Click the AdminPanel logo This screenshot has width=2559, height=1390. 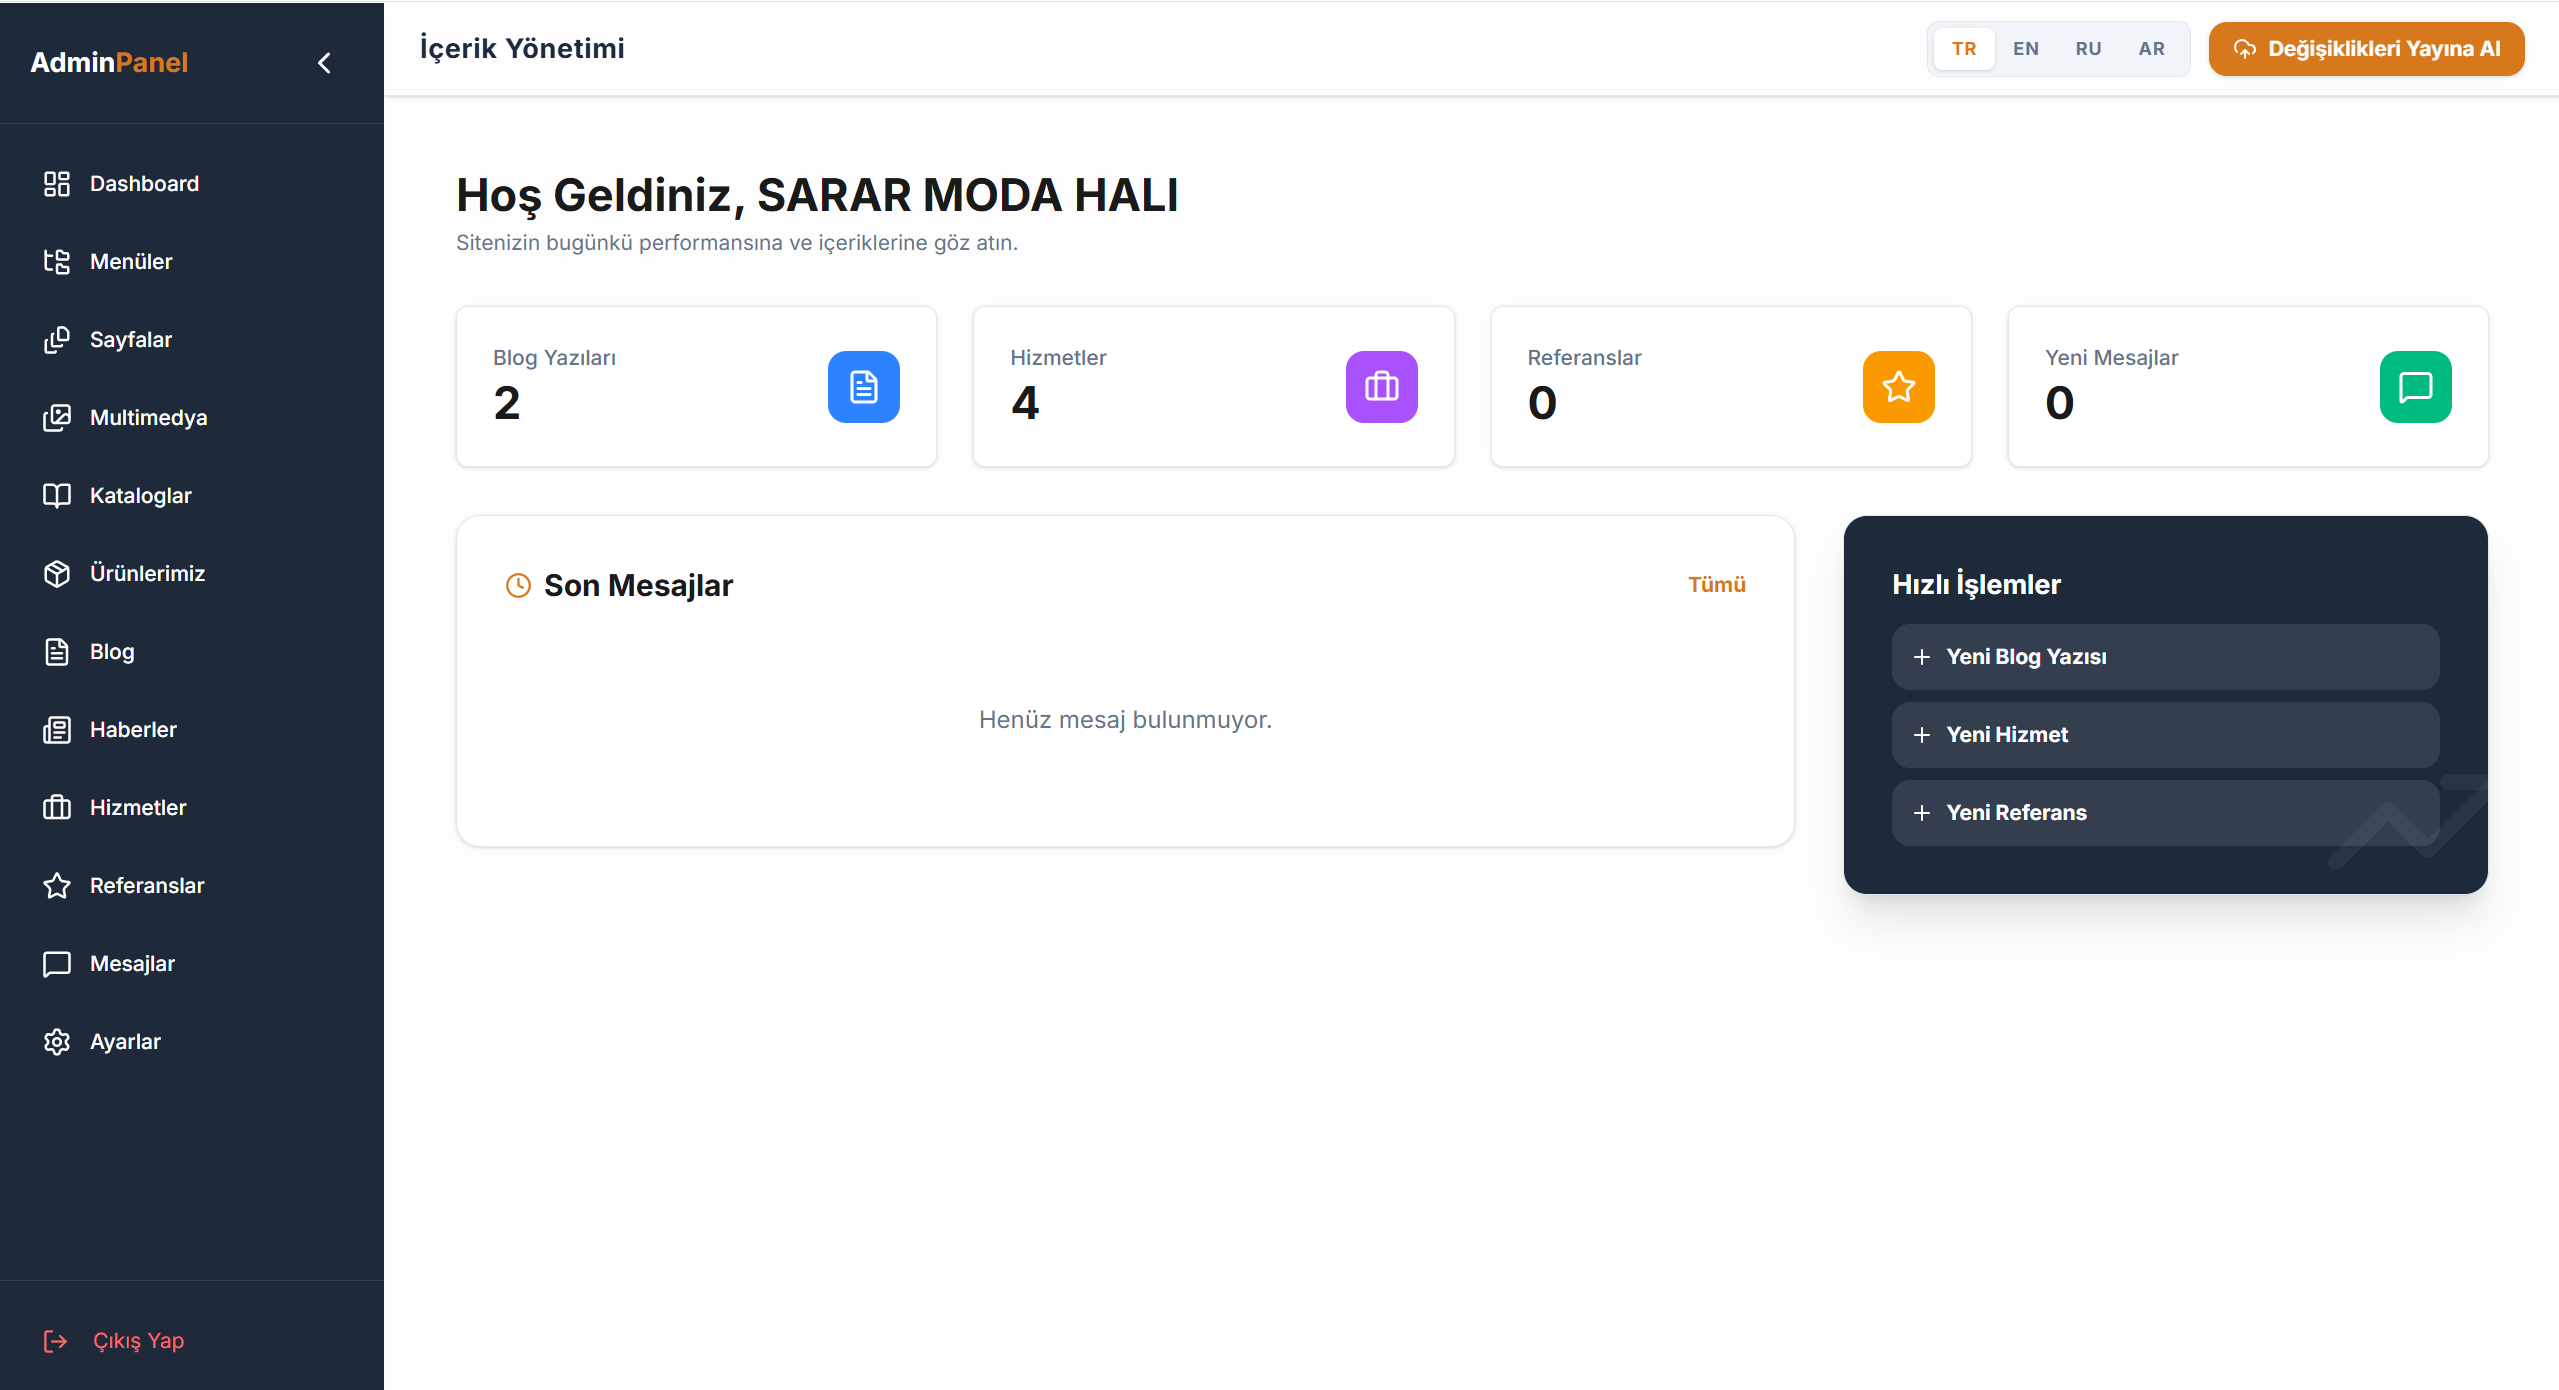point(109,62)
